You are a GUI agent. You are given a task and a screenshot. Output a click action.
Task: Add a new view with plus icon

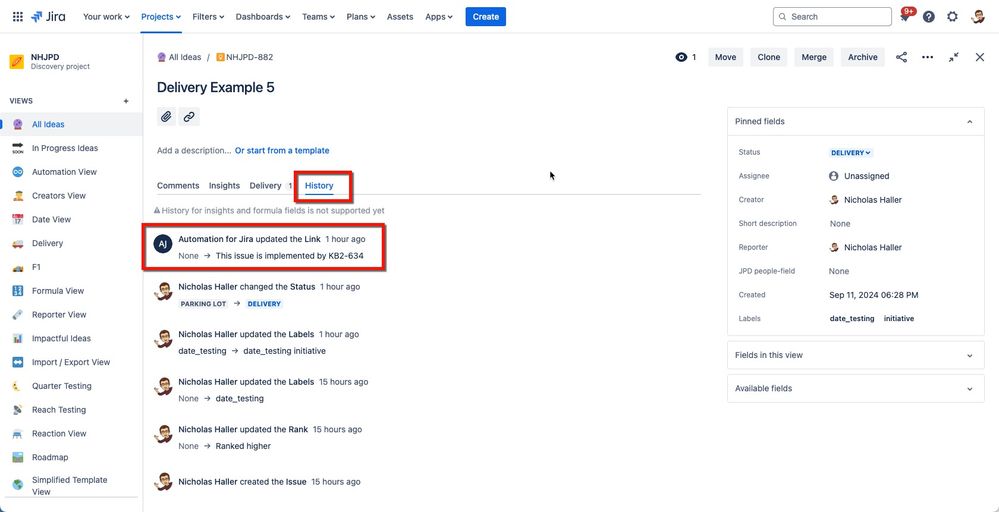point(126,101)
